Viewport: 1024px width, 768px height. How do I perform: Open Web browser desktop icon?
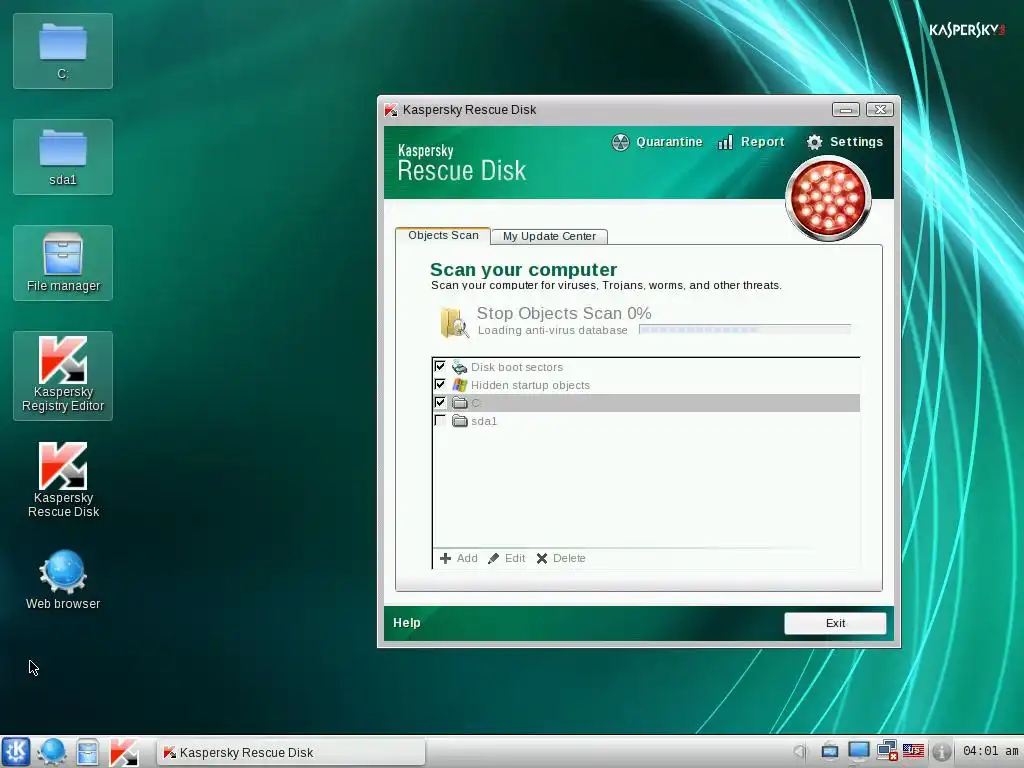click(63, 580)
